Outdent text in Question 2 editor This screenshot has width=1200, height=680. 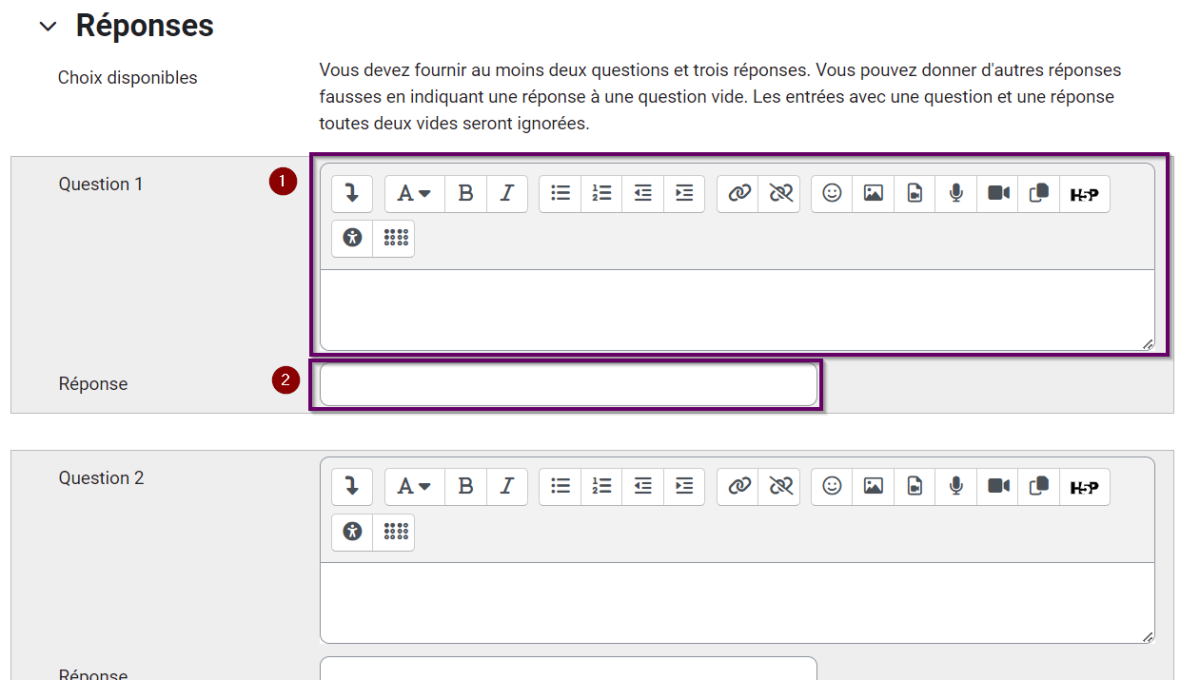[642, 487]
